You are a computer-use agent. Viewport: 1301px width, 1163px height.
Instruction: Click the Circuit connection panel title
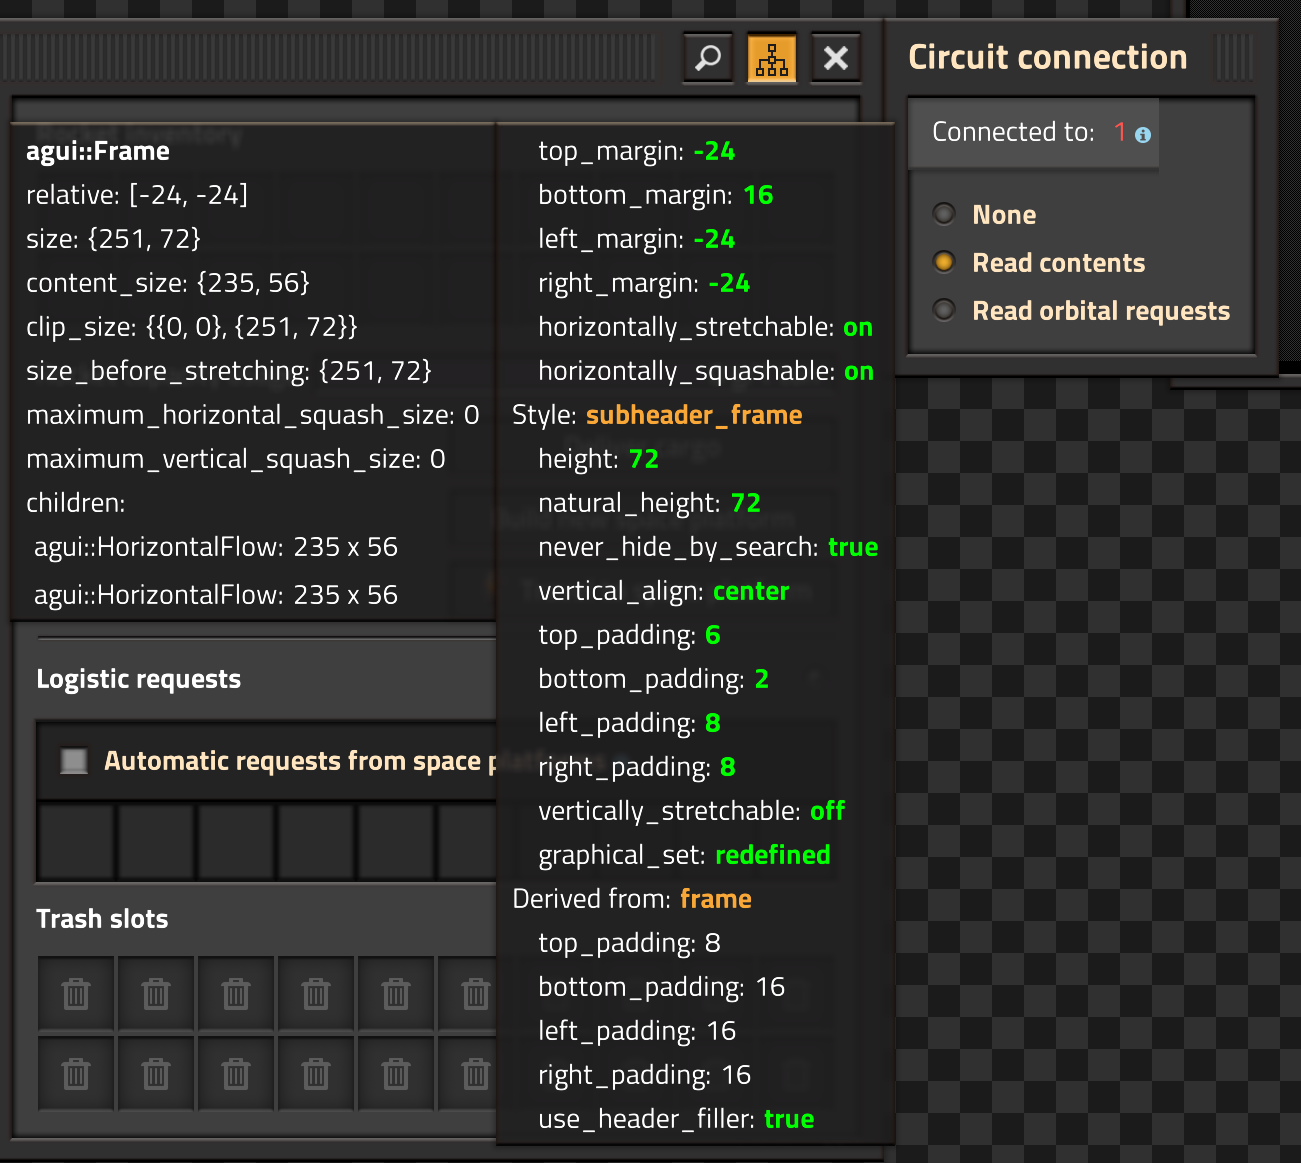pyautogui.click(x=1047, y=57)
